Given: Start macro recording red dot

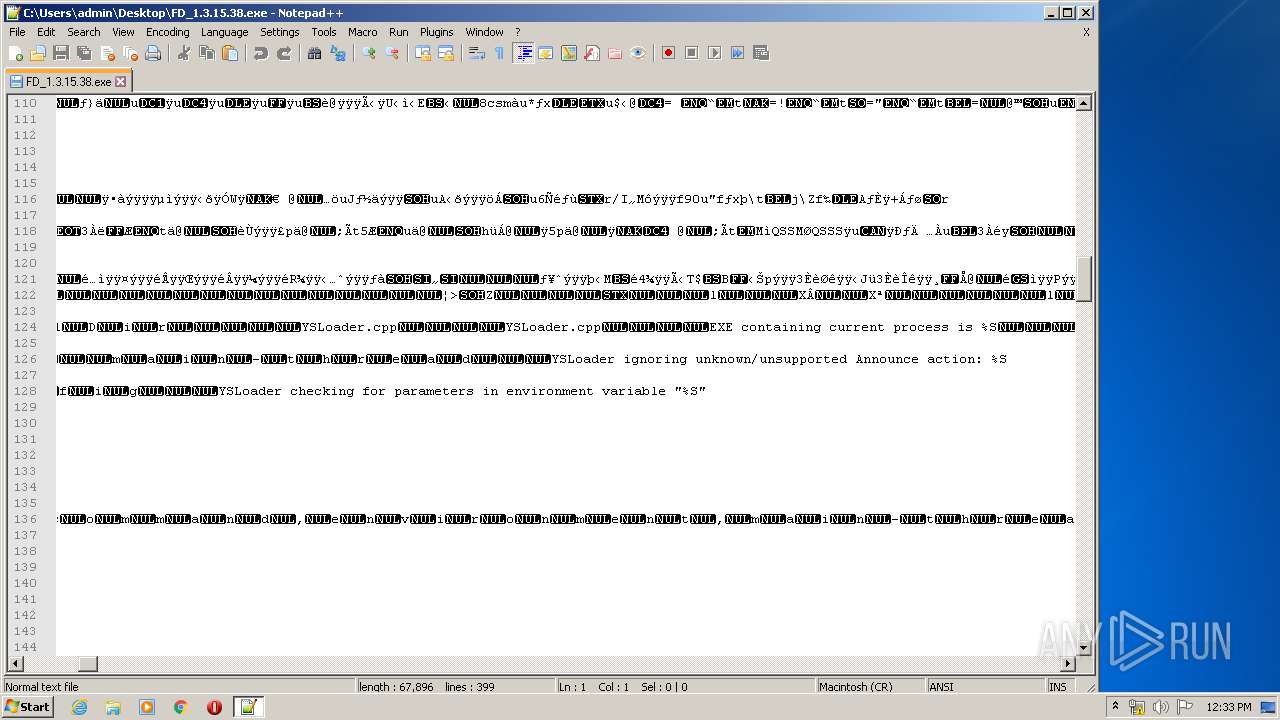Looking at the screenshot, I should tap(669, 53).
